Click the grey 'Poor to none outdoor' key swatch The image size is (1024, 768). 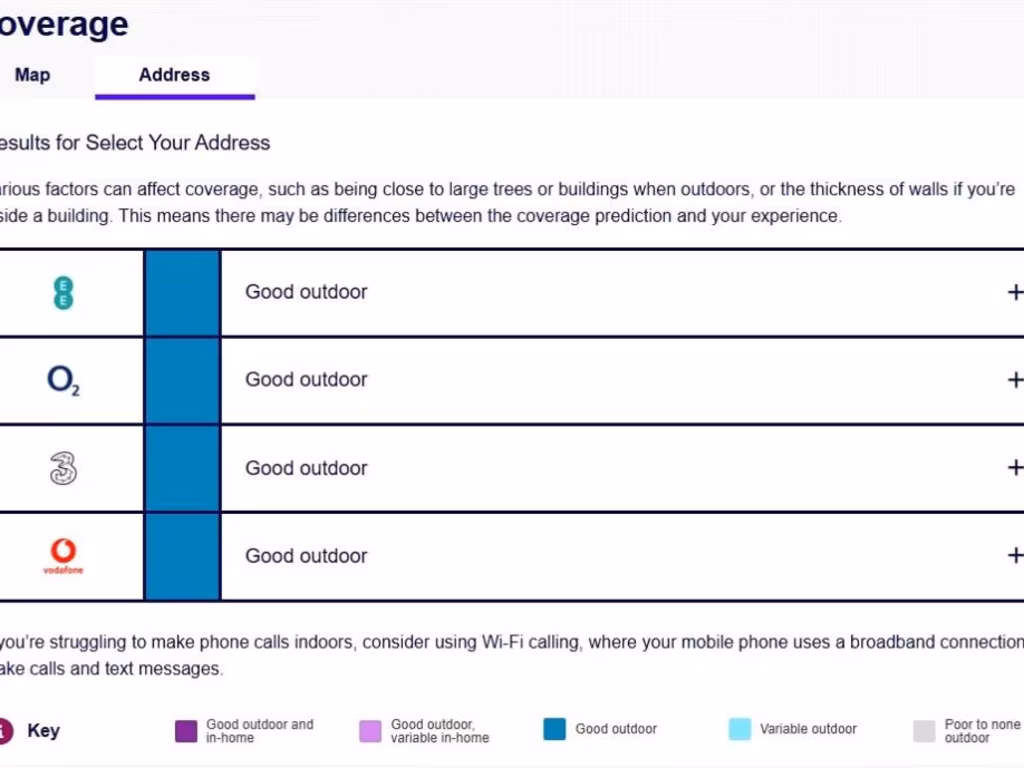pos(924,731)
